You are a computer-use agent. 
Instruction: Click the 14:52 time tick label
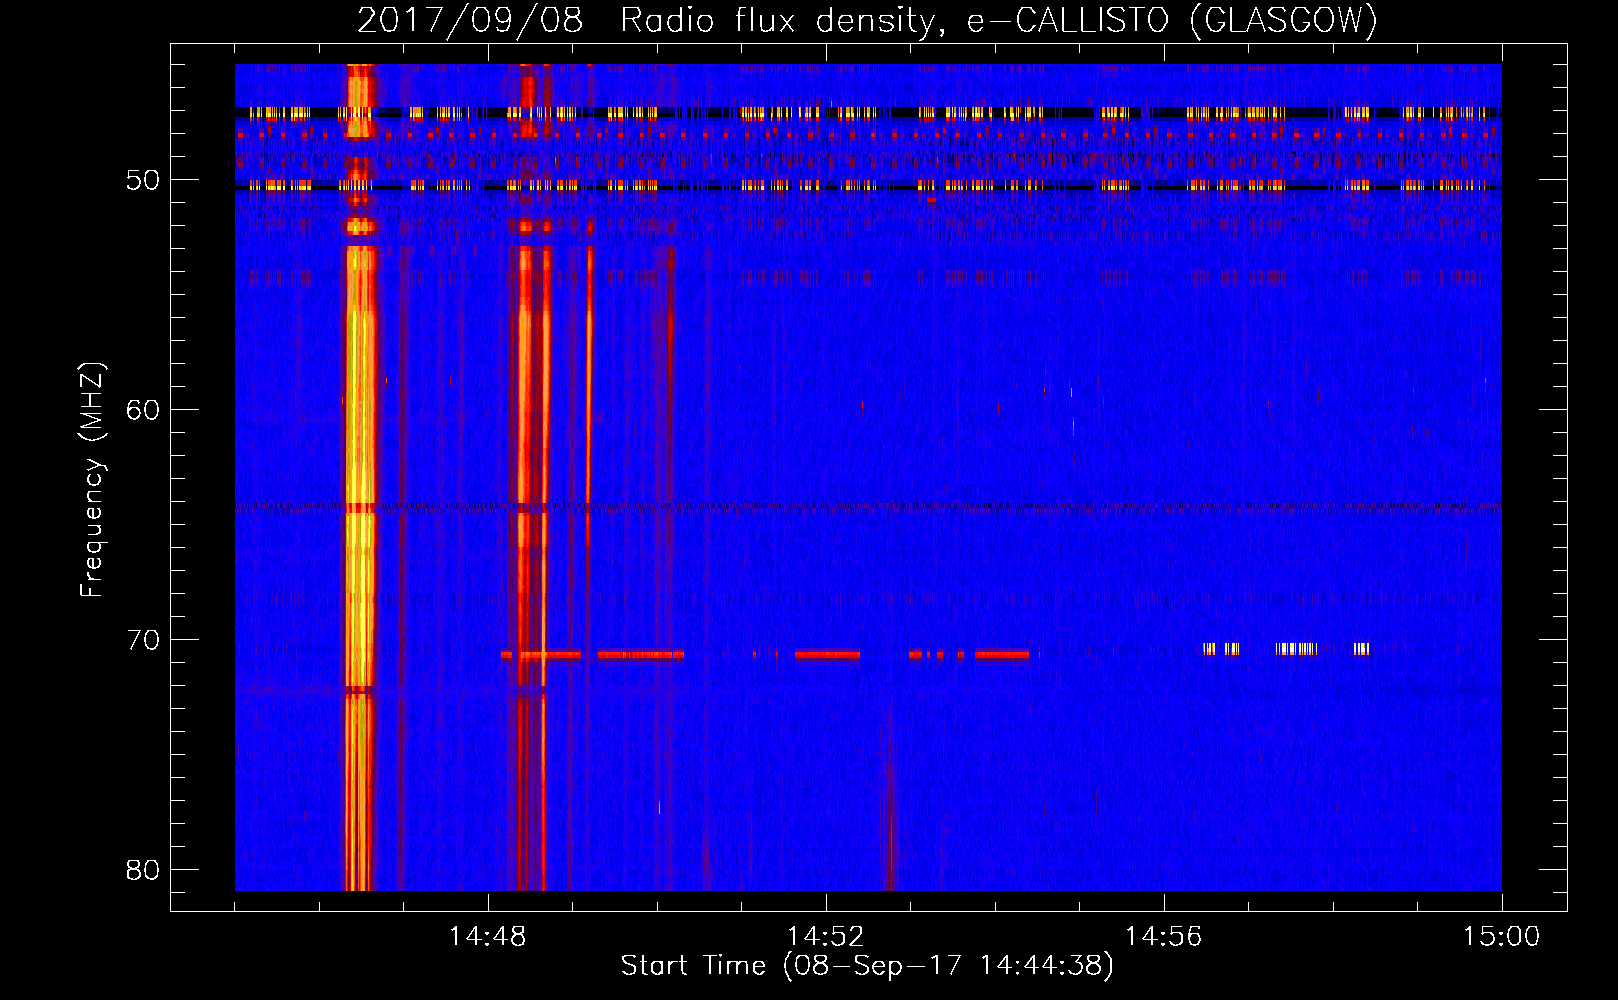(826, 936)
